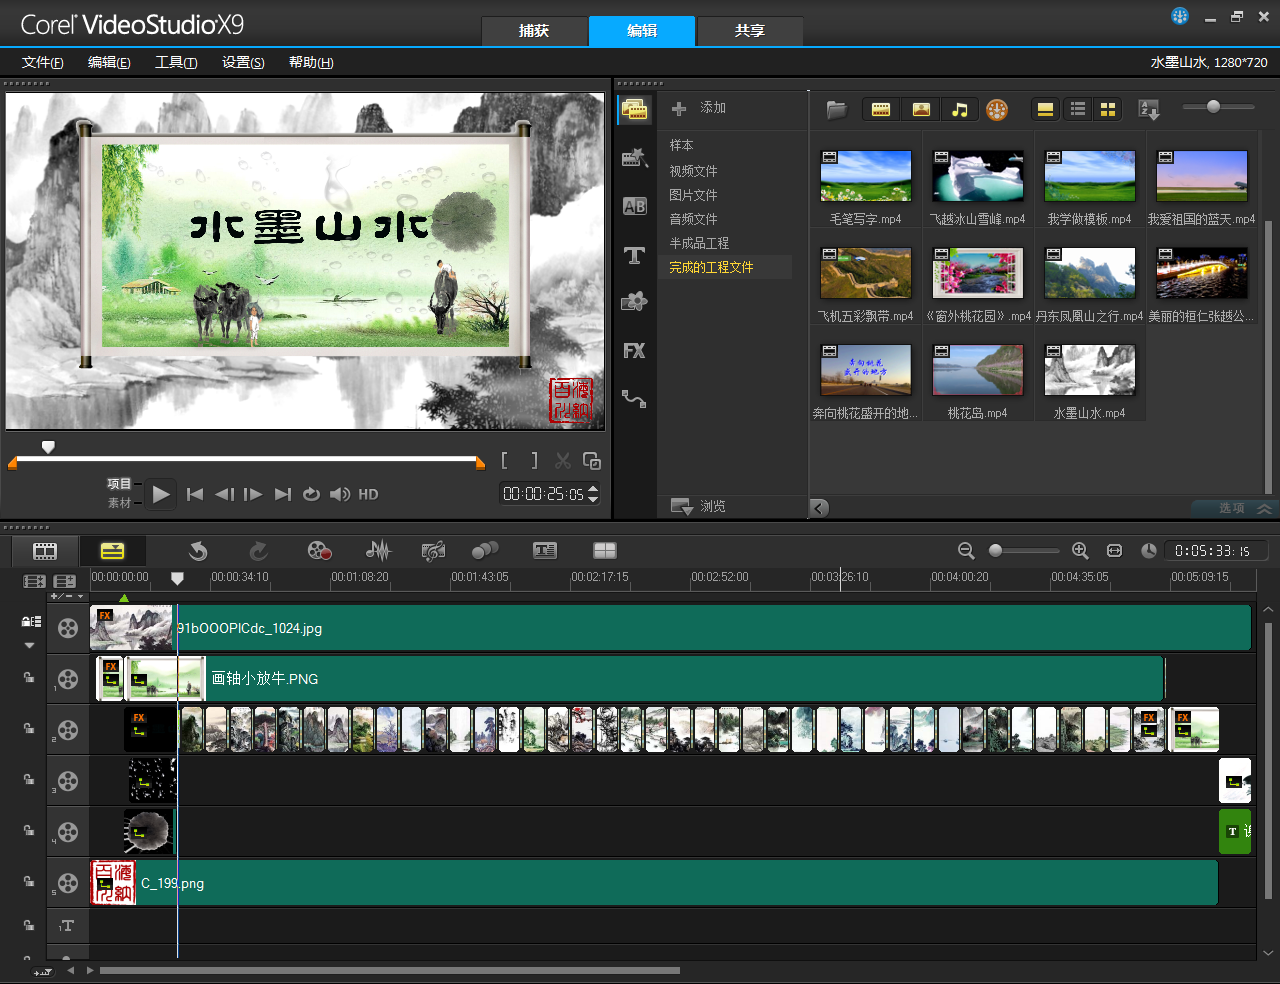Sort library clips icon
Image resolution: width=1280 pixels, height=984 pixels.
(1149, 110)
